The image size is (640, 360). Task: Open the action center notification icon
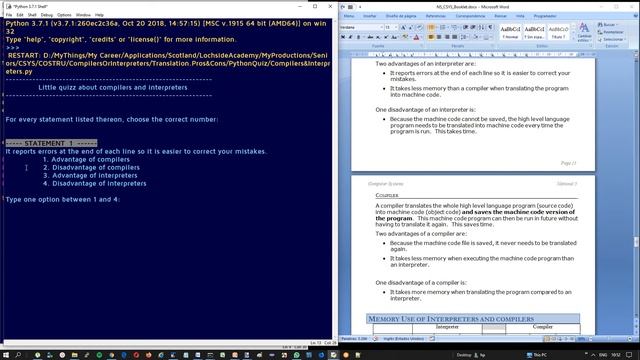(629, 355)
